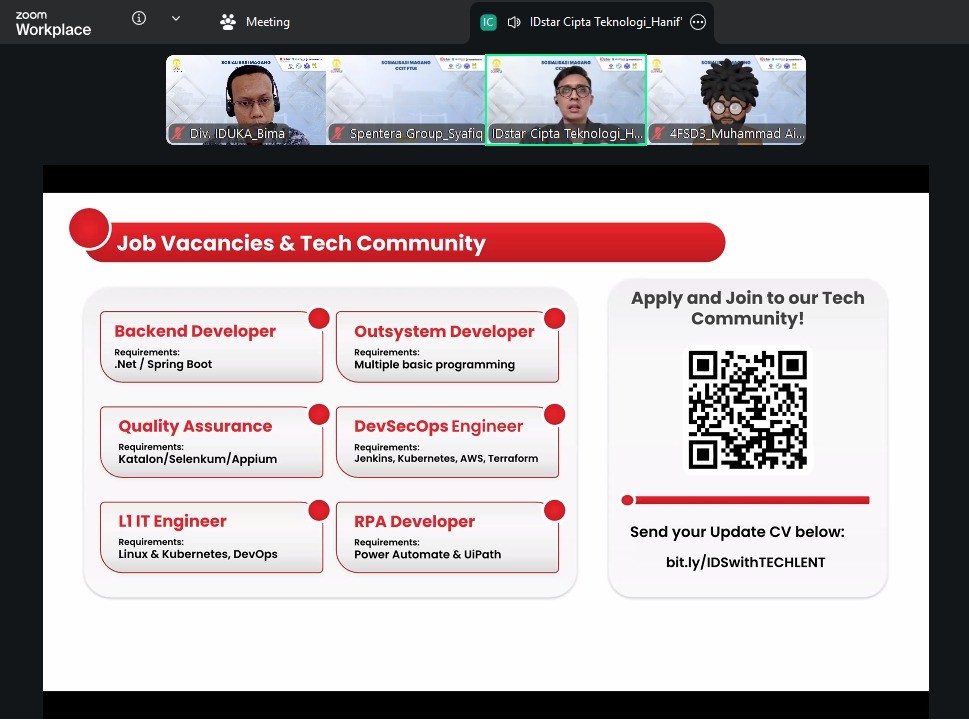Expand the dropdown arrow beside the info icon
Image resolution: width=969 pixels, height=720 pixels.
[x=176, y=19]
